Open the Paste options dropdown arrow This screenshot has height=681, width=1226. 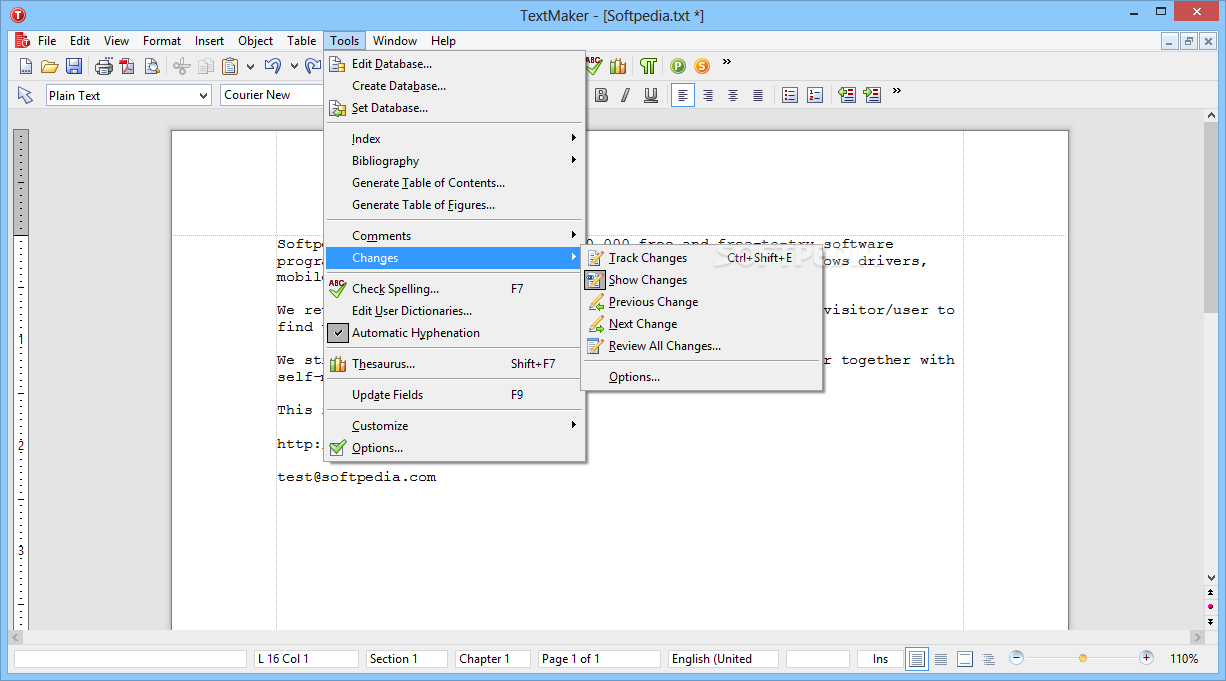[250, 66]
